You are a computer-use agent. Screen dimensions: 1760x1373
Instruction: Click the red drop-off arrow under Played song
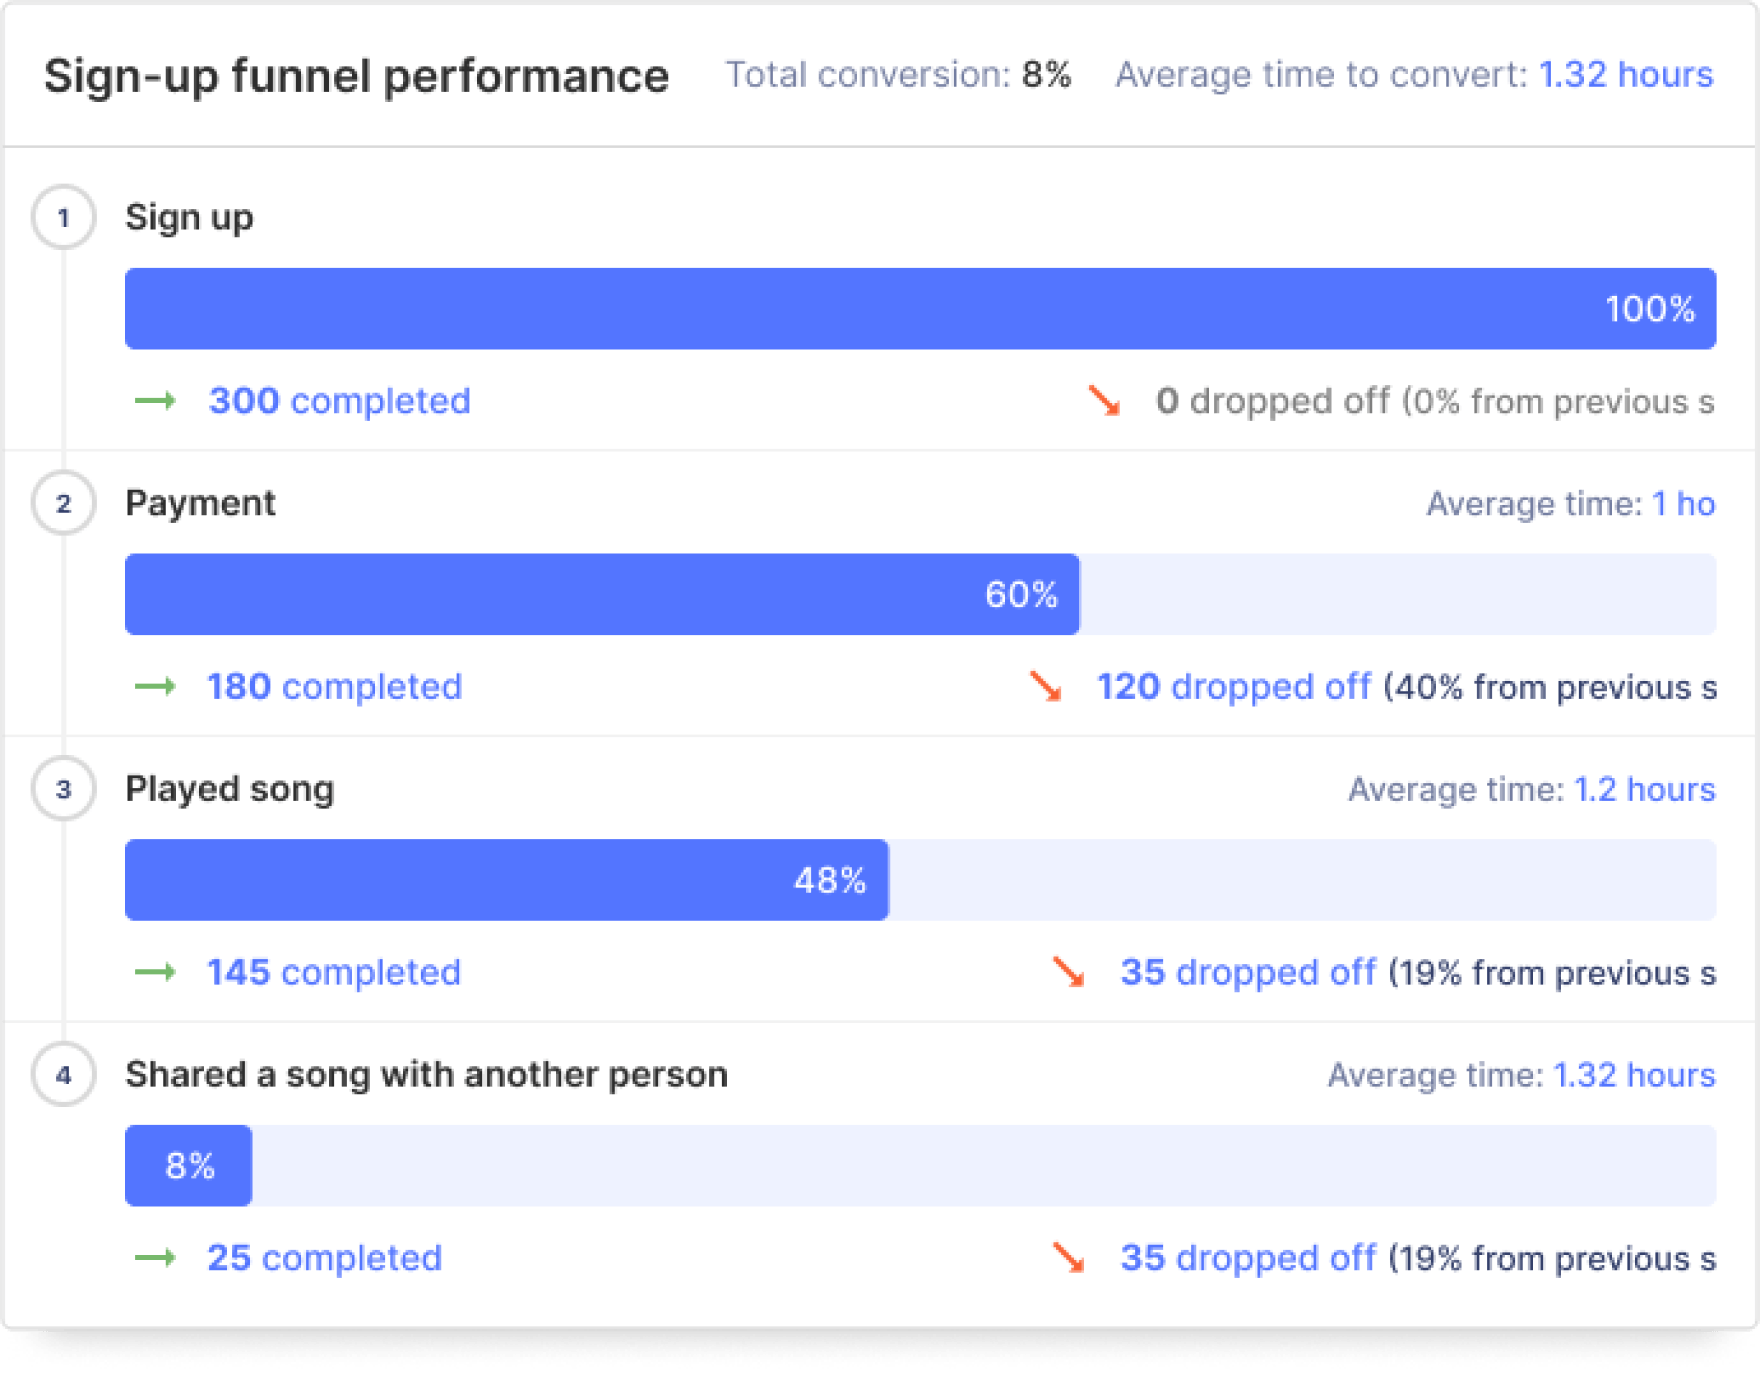(1069, 972)
